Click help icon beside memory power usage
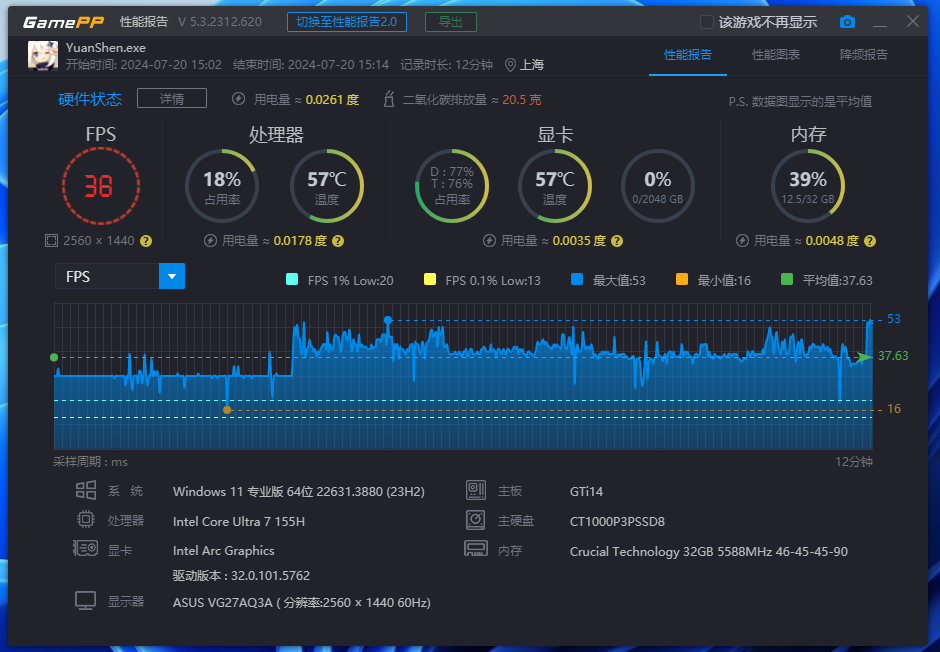This screenshot has width=940, height=652. click(x=870, y=241)
